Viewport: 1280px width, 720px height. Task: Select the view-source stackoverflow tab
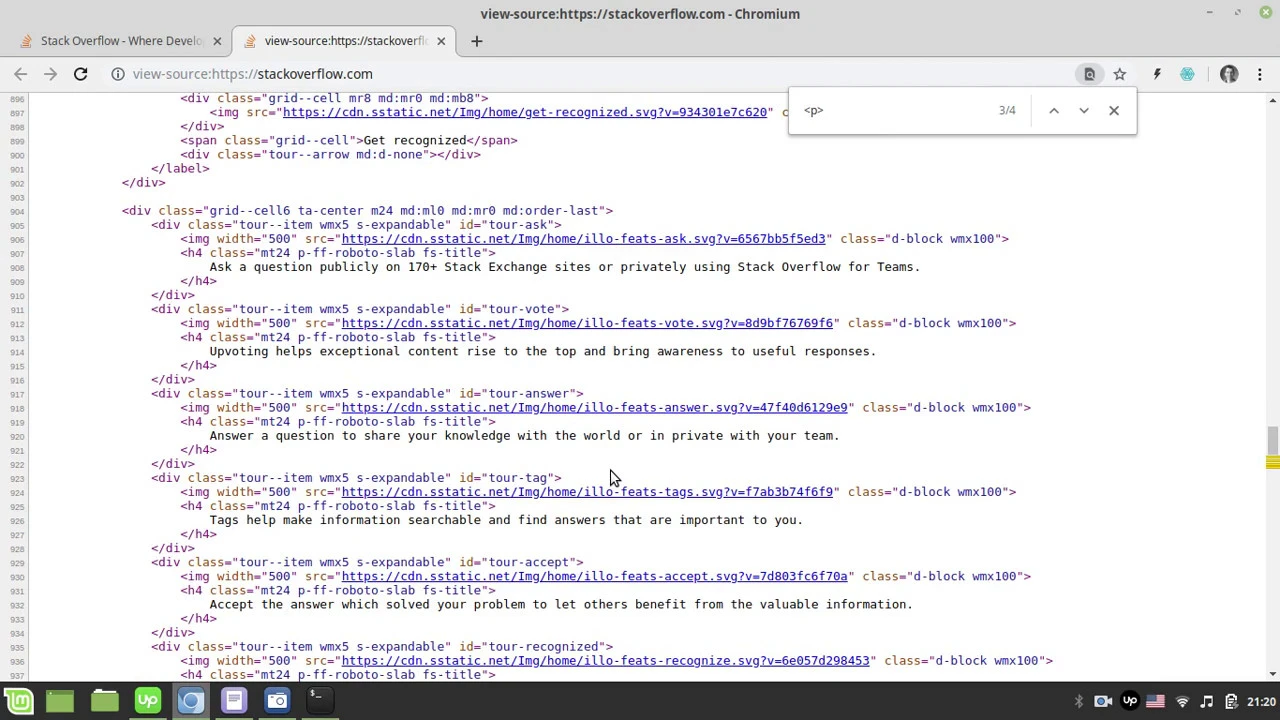[346, 41]
